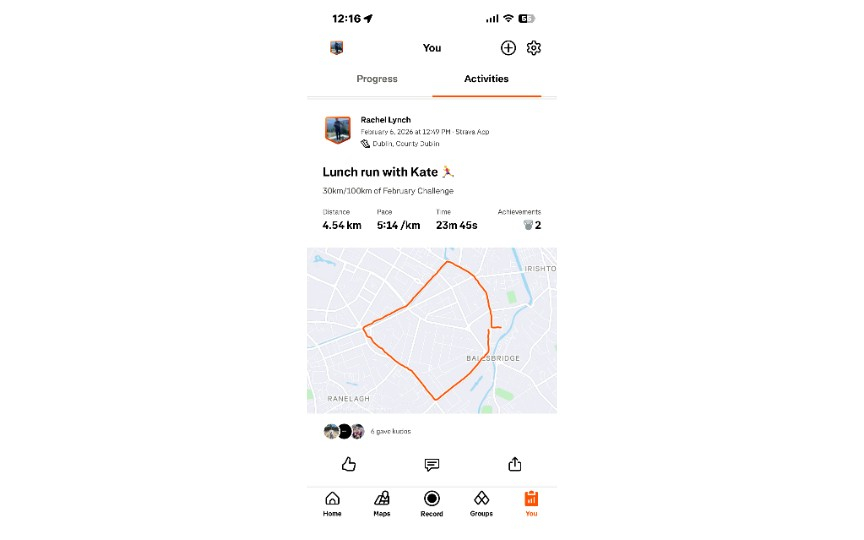Give kudos with the thumbs-up icon
The width and height of the screenshot is (864, 540).
click(x=348, y=464)
